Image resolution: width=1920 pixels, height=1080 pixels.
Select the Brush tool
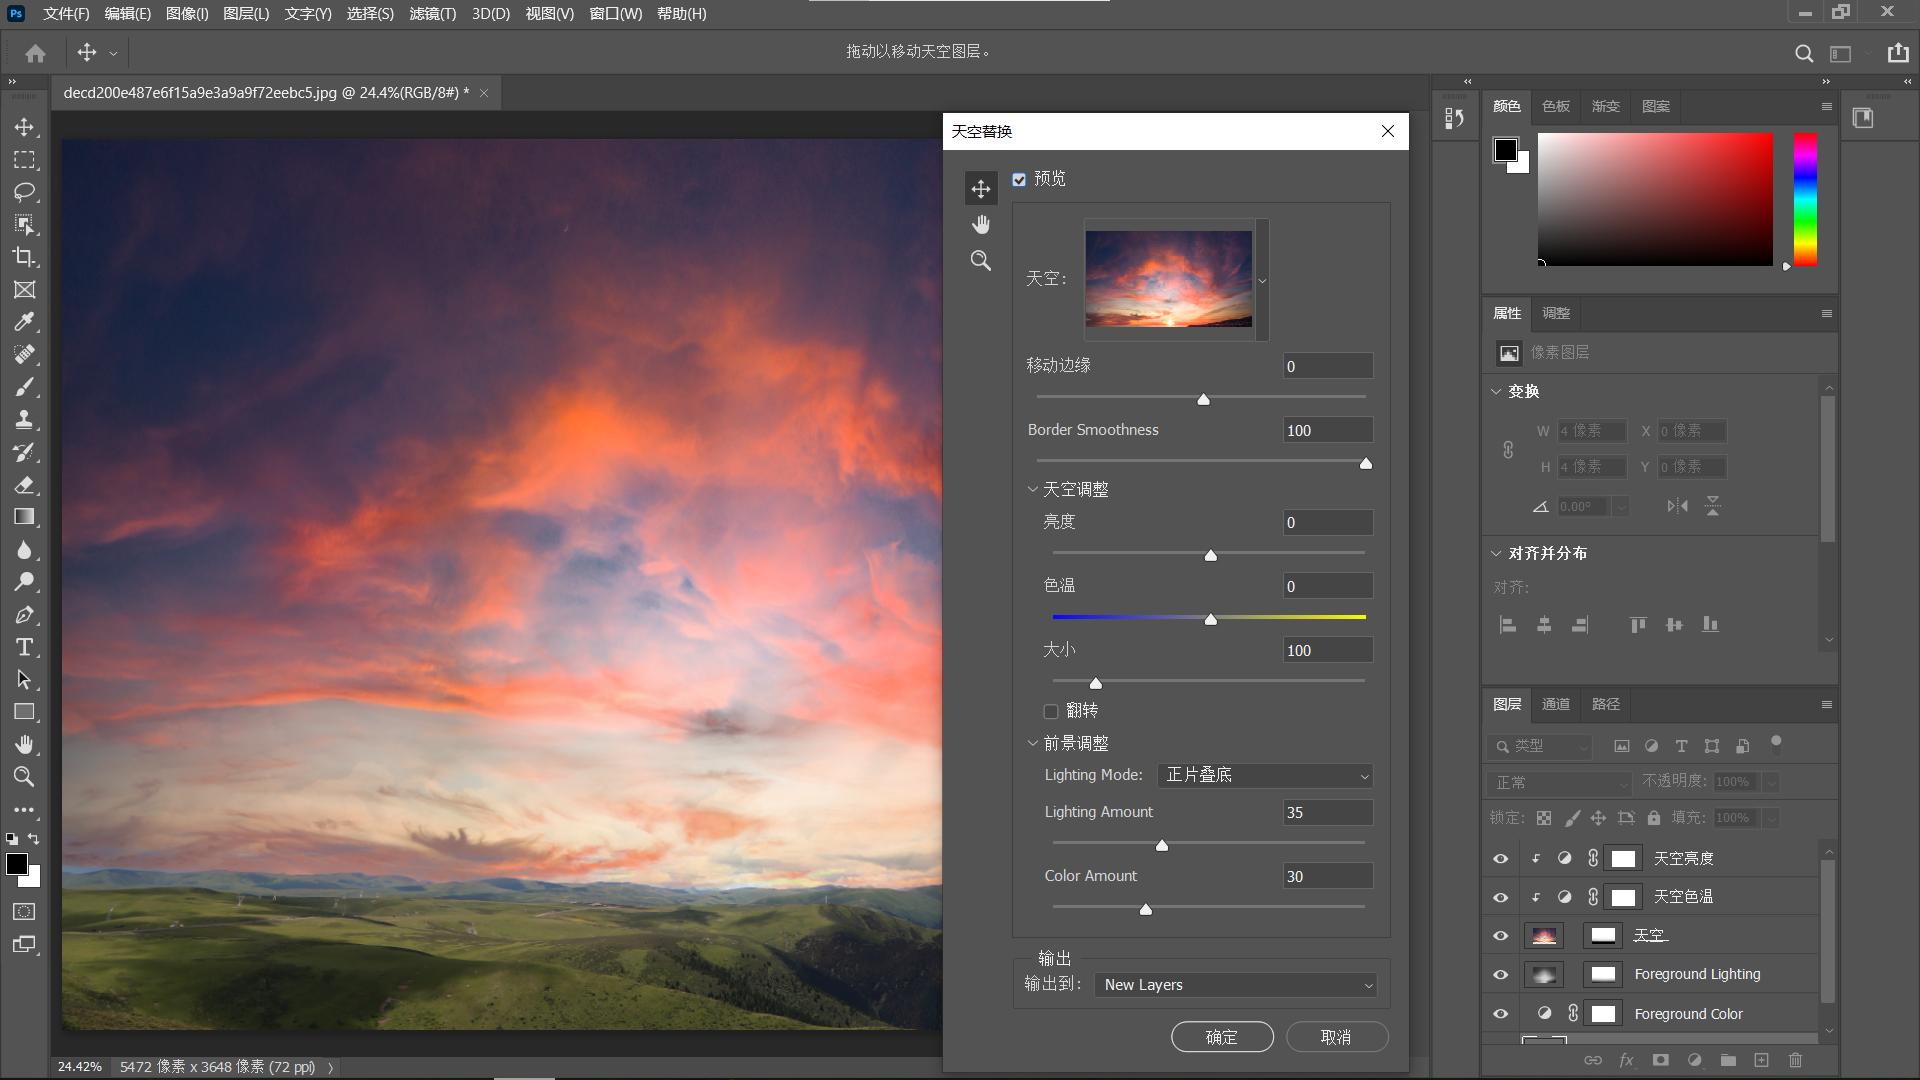coord(25,387)
